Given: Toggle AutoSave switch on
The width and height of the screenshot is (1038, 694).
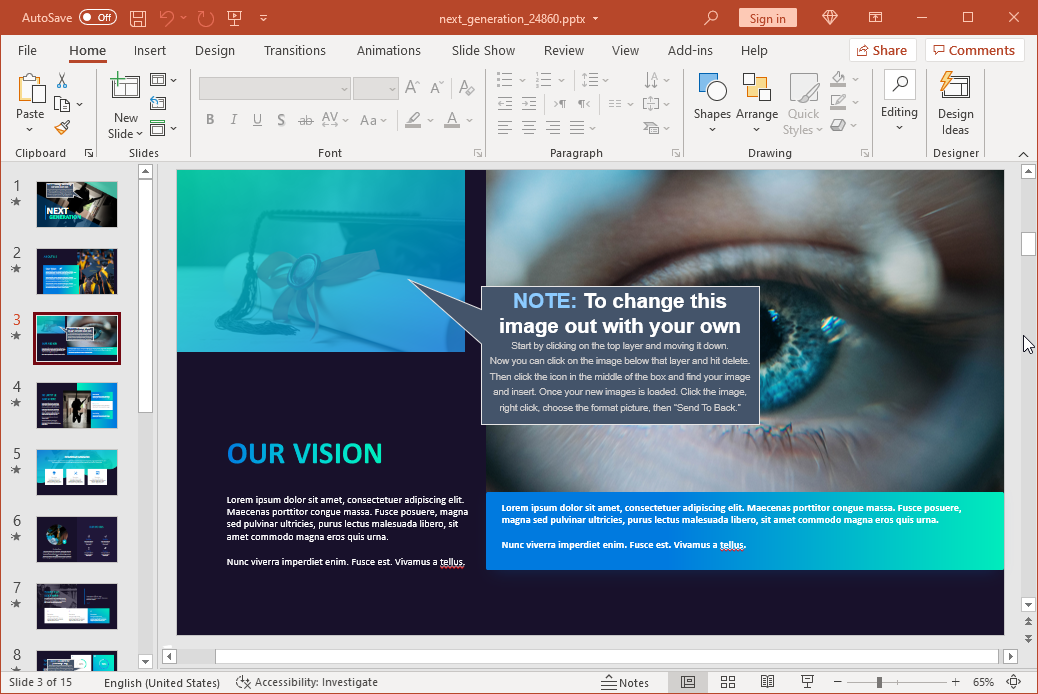Looking at the screenshot, I should pos(98,18).
